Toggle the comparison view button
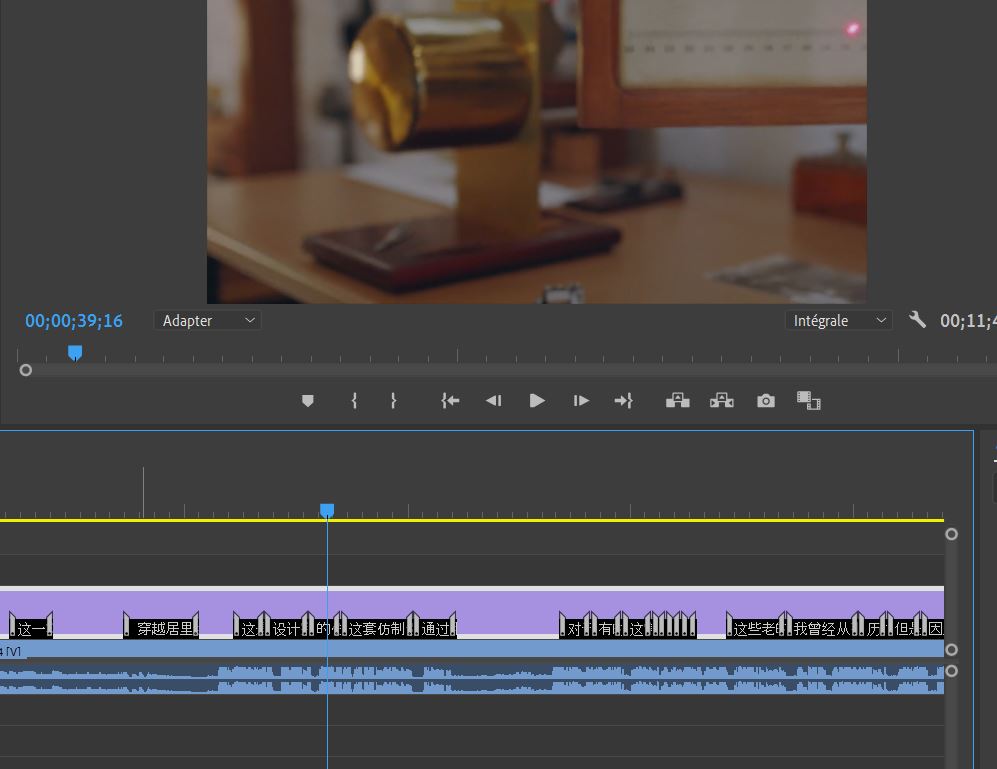Image resolution: width=997 pixels, height=769 pixels. pos(808,401)
